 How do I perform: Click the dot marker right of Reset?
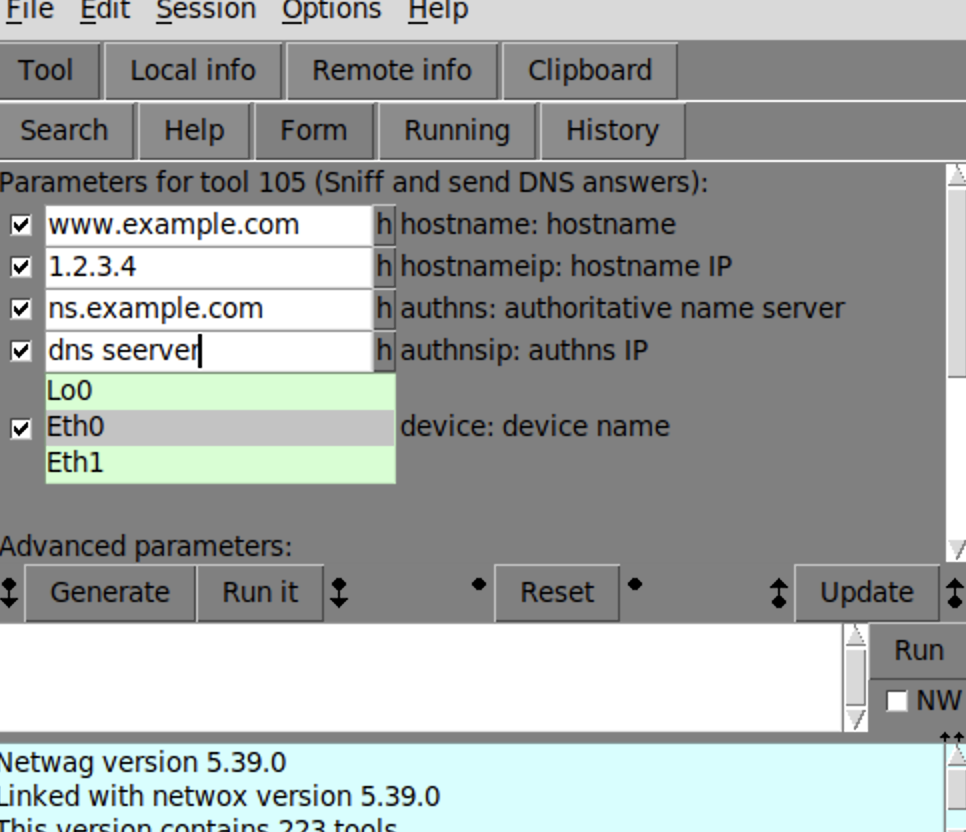click(635, 584)
